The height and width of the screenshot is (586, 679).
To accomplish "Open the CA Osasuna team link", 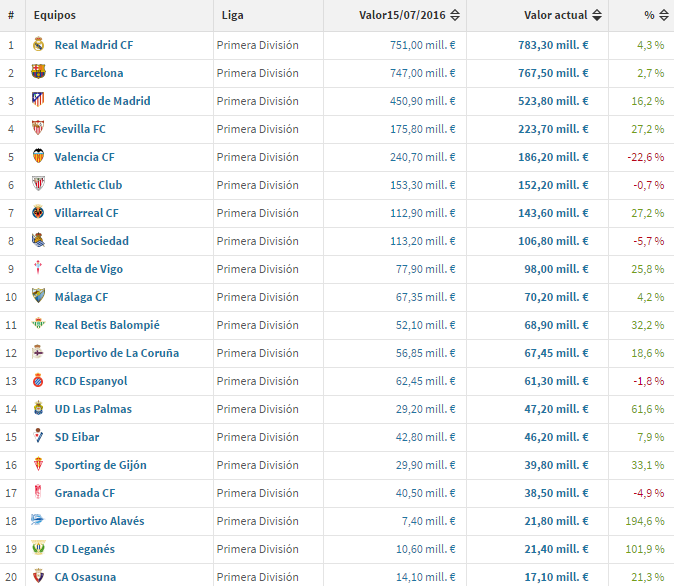I will tap(85, 577).
